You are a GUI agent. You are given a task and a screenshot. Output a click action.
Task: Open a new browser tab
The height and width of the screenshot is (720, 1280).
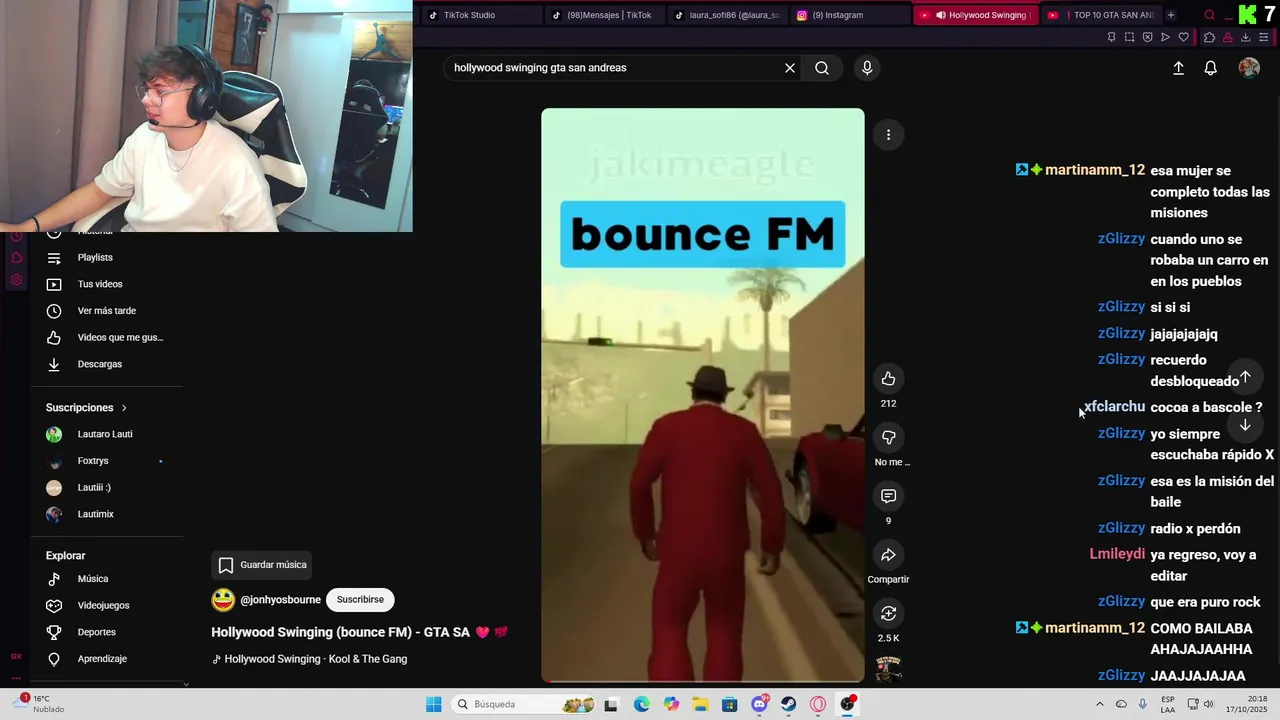(1171, 15)
